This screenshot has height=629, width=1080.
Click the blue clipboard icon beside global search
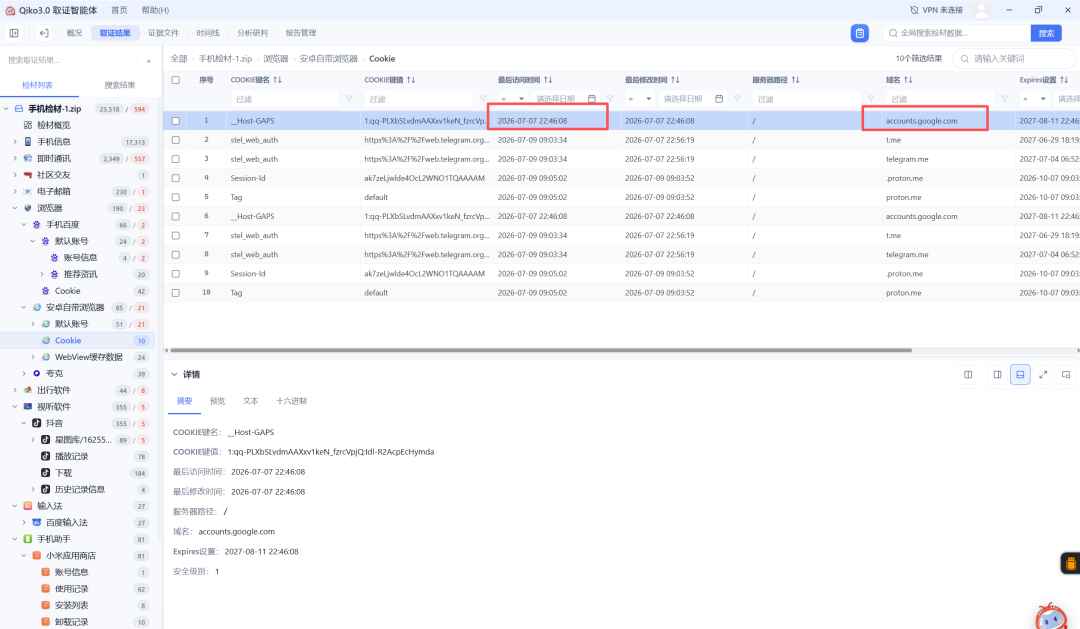tap(860, 33)
